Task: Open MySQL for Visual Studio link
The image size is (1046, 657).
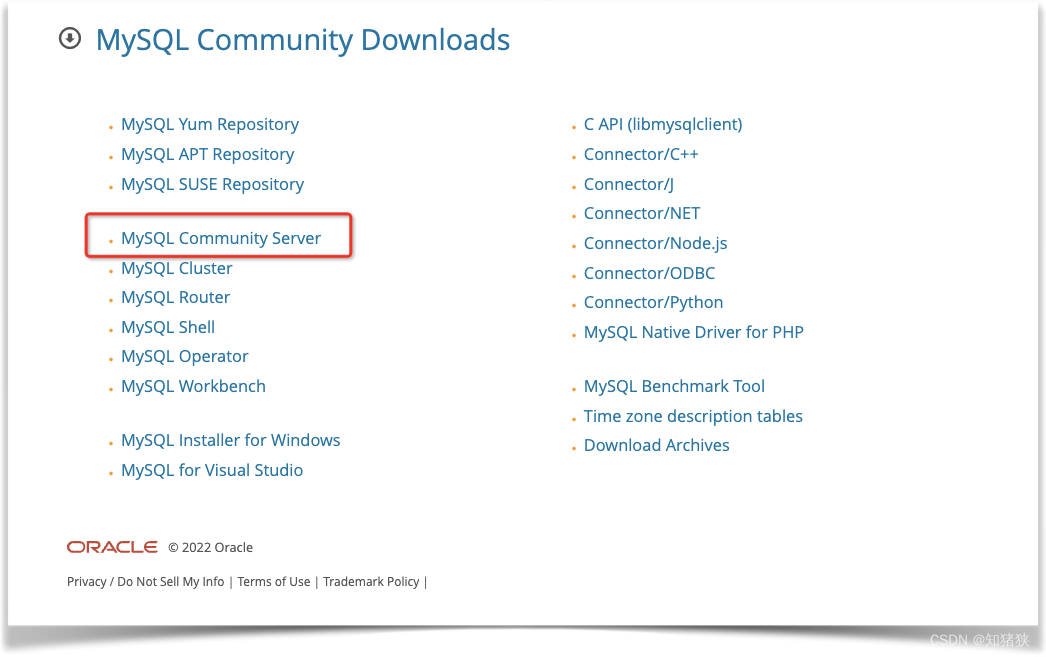Action: (x=212, y=470)
